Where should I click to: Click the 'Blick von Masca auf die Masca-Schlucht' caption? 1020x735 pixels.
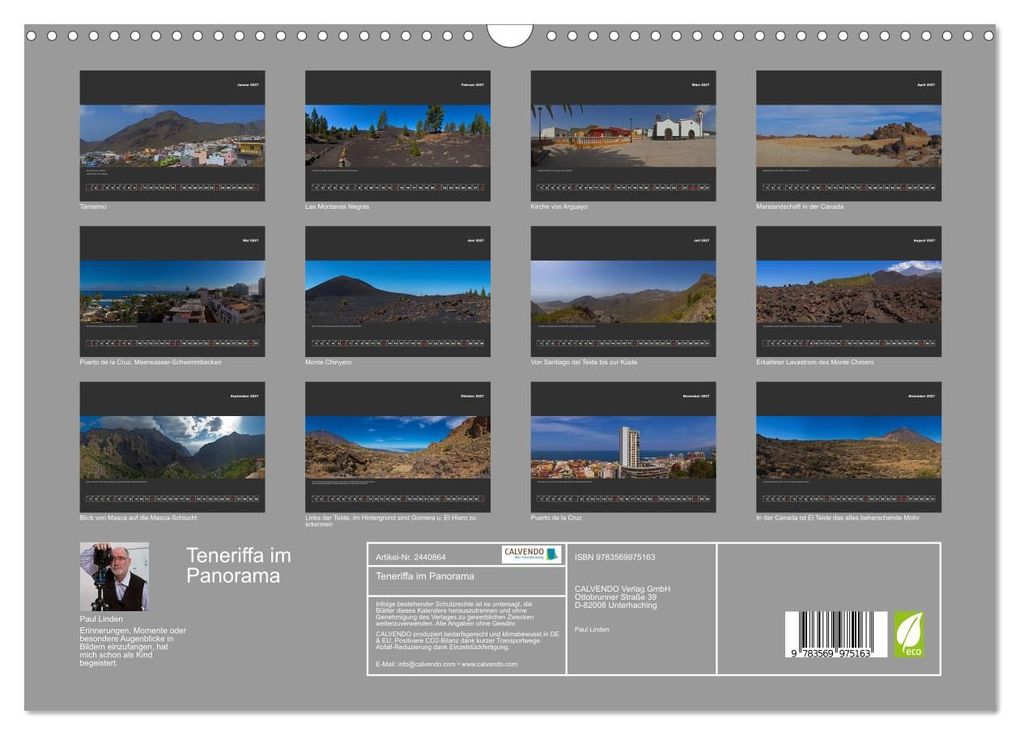pyautogui.click(x=139, y=518)
